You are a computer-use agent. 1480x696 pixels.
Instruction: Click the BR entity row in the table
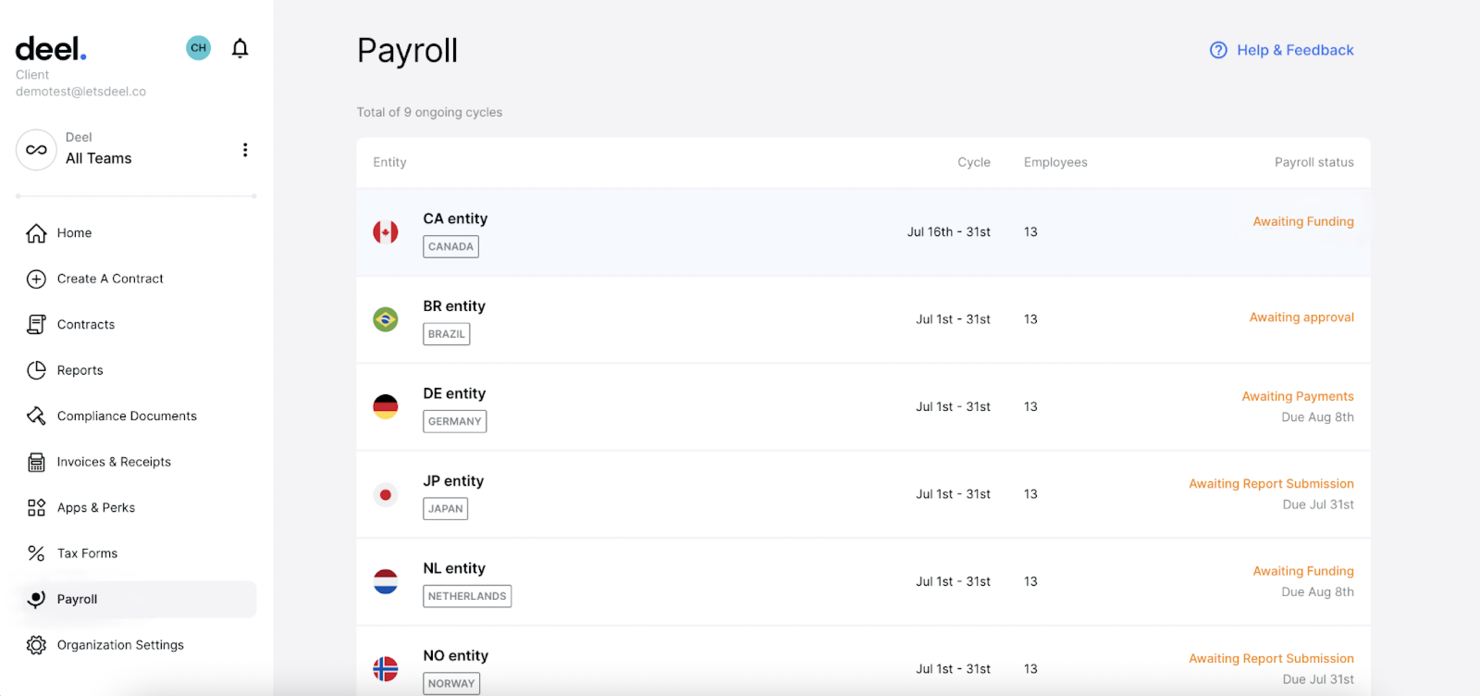coord(863,318)
